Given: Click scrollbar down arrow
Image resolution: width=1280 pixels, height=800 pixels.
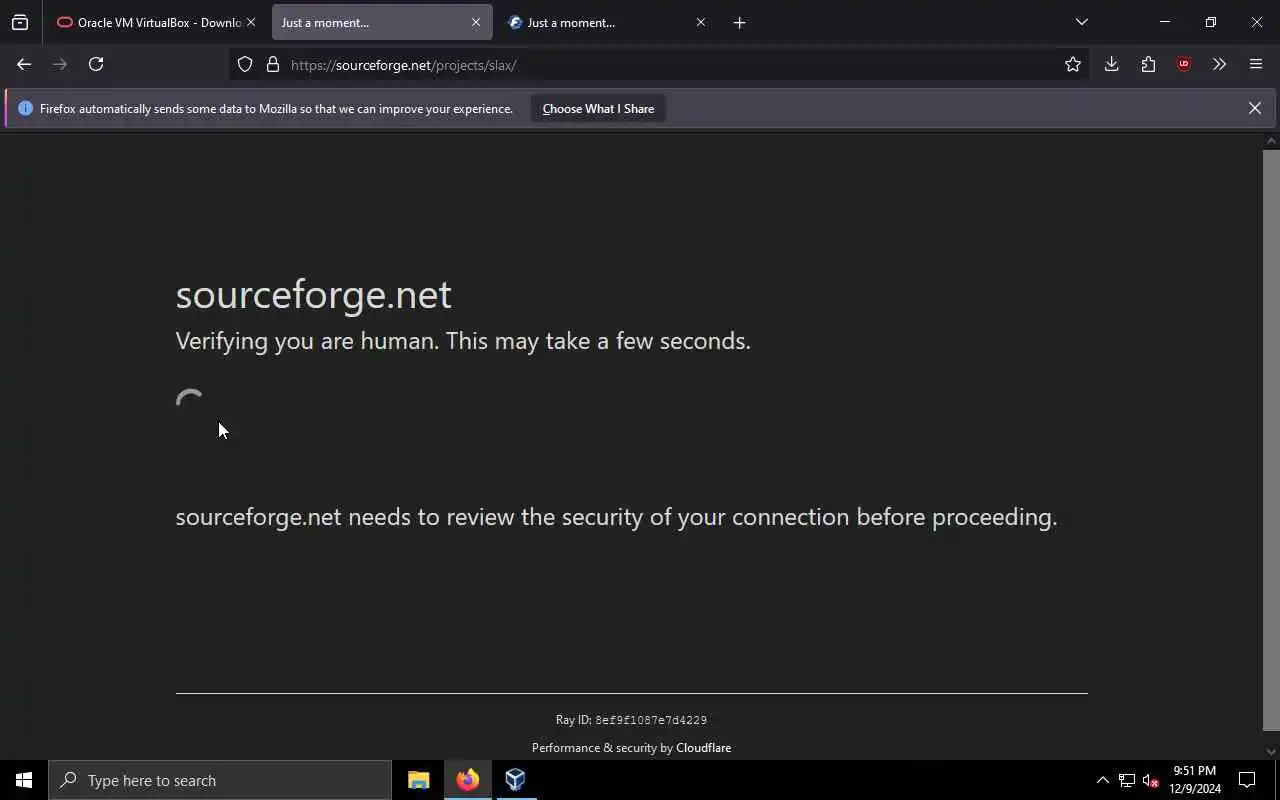Looking at the screenshot, I should pos(1271,751).
